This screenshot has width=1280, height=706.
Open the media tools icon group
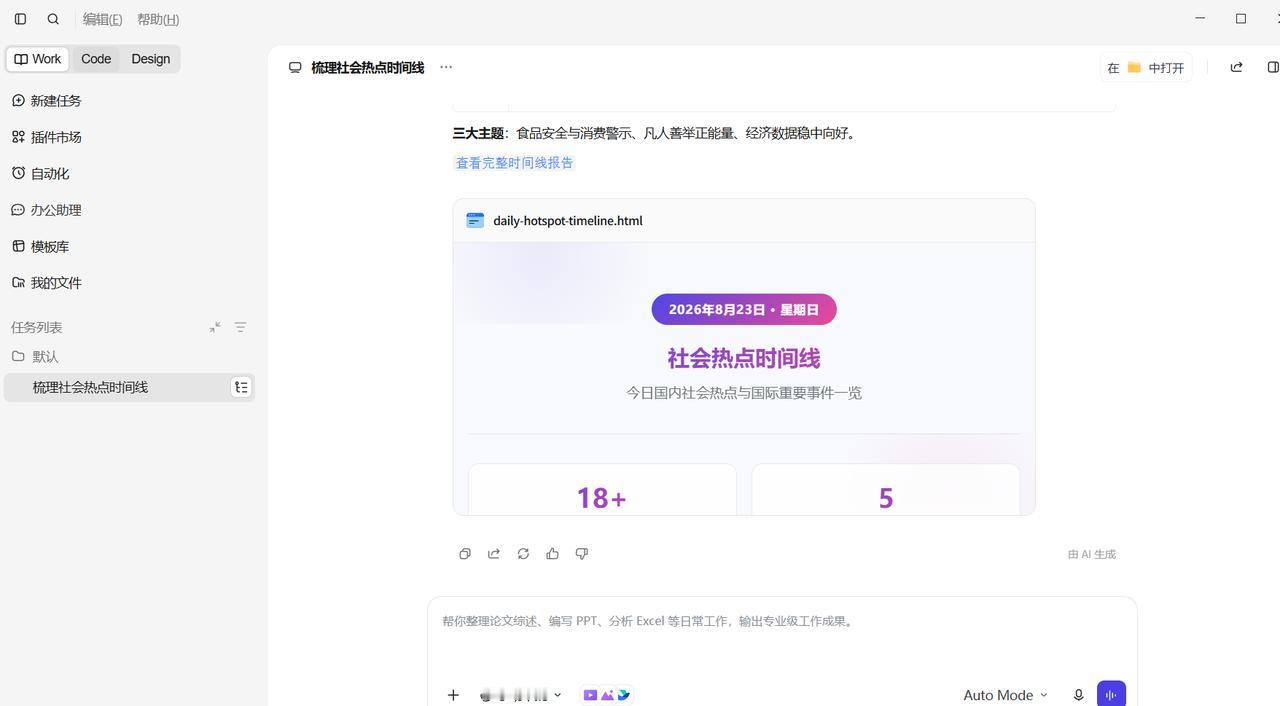pos(607,695)
